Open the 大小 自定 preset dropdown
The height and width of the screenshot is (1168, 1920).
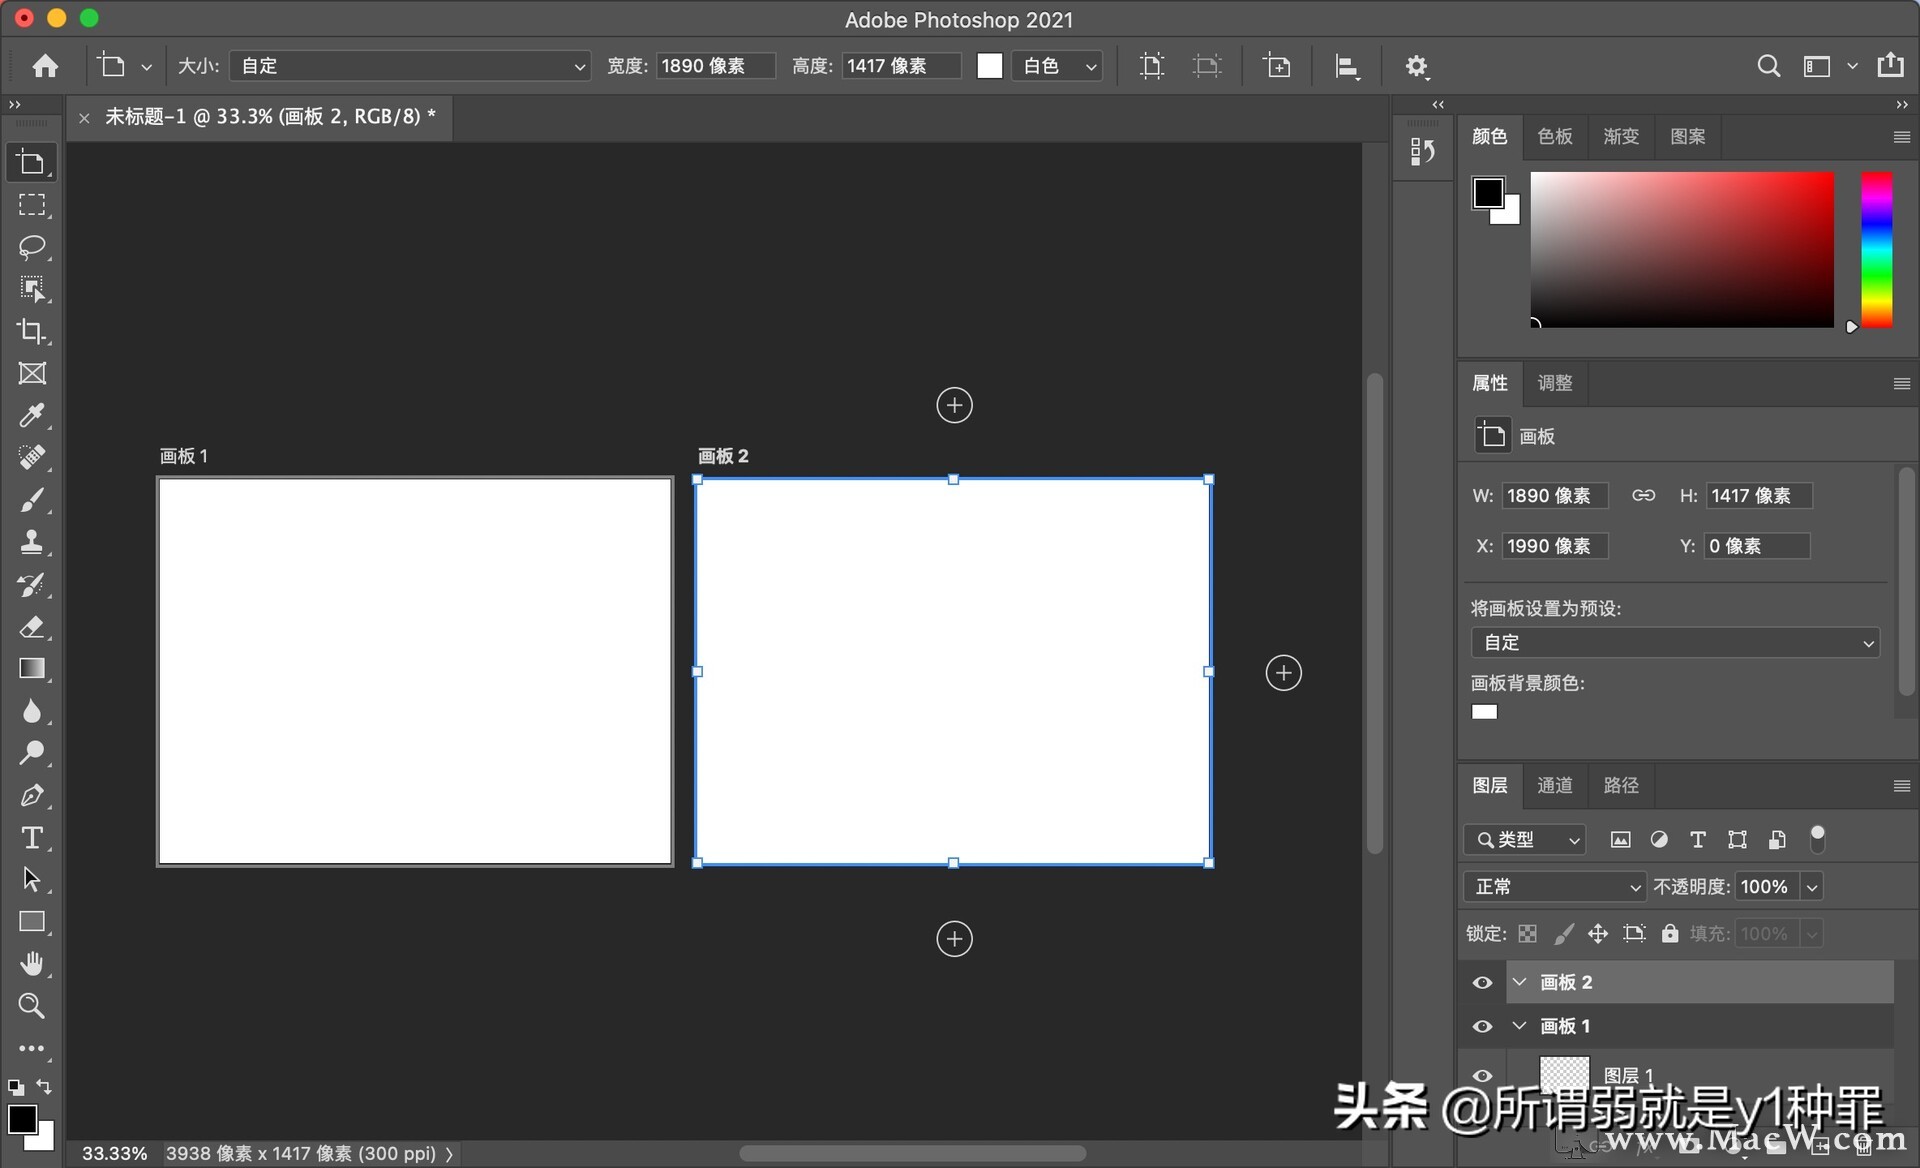(x=409, y=65)
